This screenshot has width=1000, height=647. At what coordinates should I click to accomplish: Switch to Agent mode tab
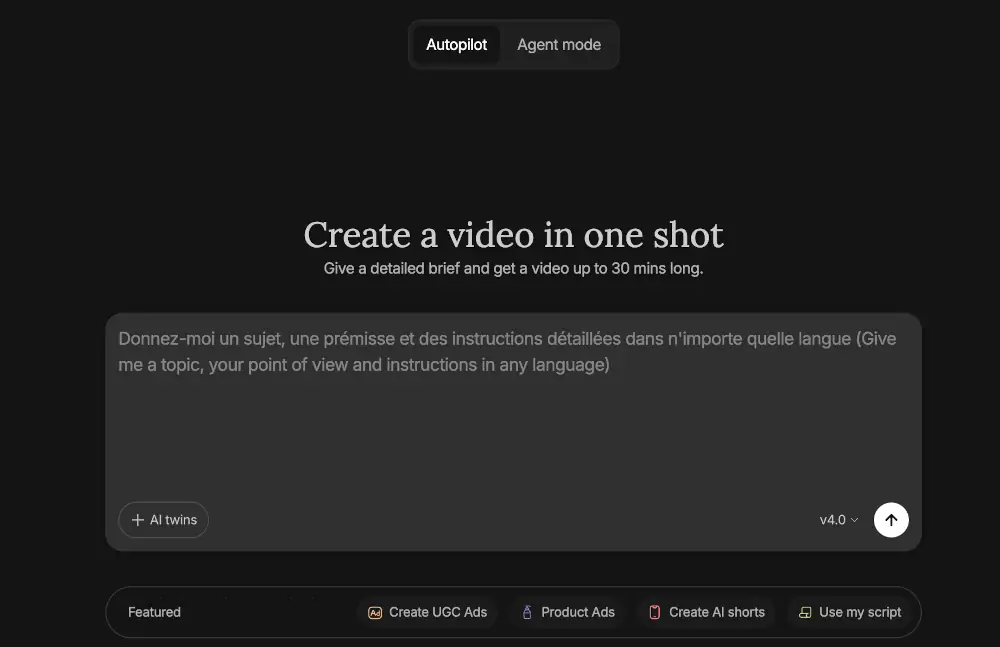click(559, 45)
